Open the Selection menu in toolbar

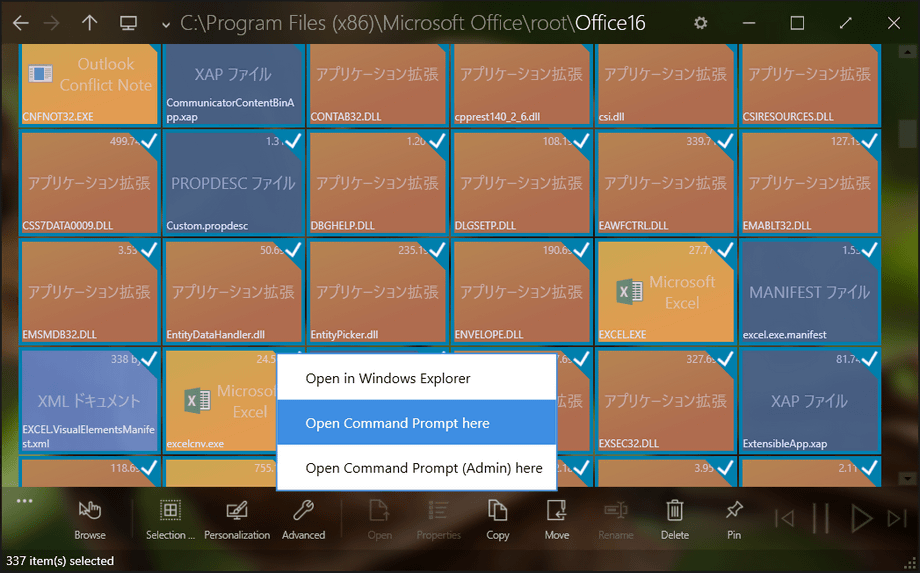point(170,520)
